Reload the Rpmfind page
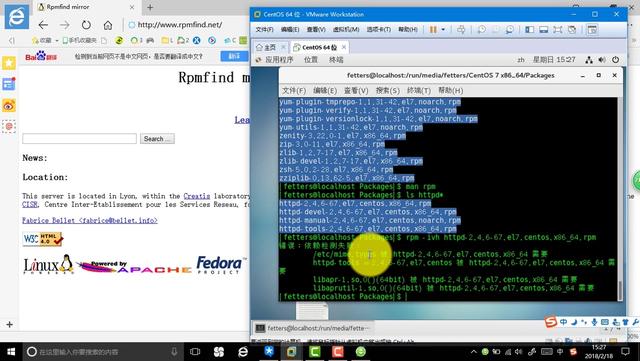This screenshot has height=361, width=640. tap(86, 25)
